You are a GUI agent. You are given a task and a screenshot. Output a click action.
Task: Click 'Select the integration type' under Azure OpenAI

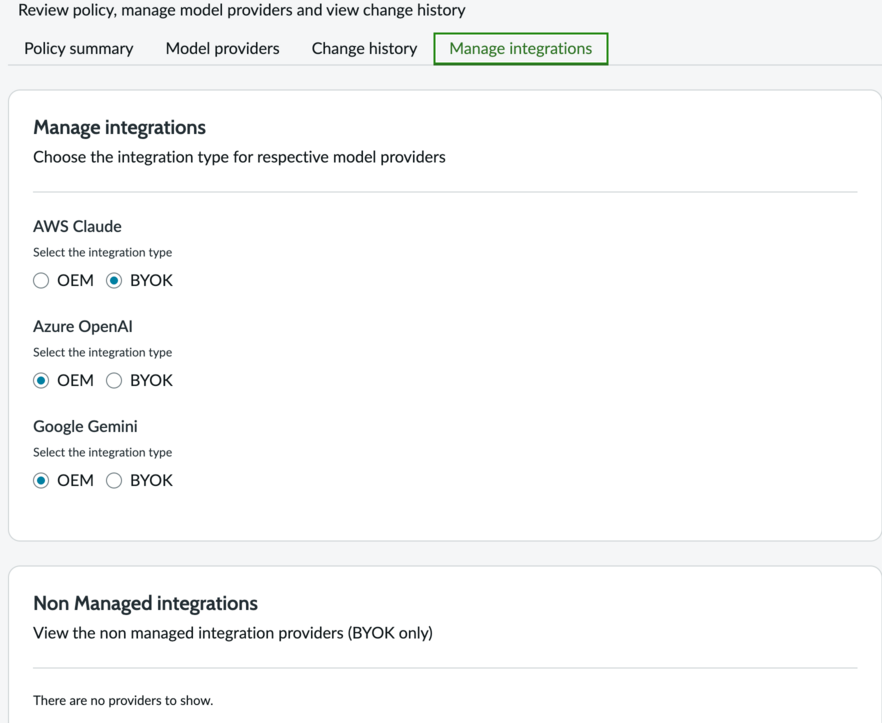(x=102, y=353)
